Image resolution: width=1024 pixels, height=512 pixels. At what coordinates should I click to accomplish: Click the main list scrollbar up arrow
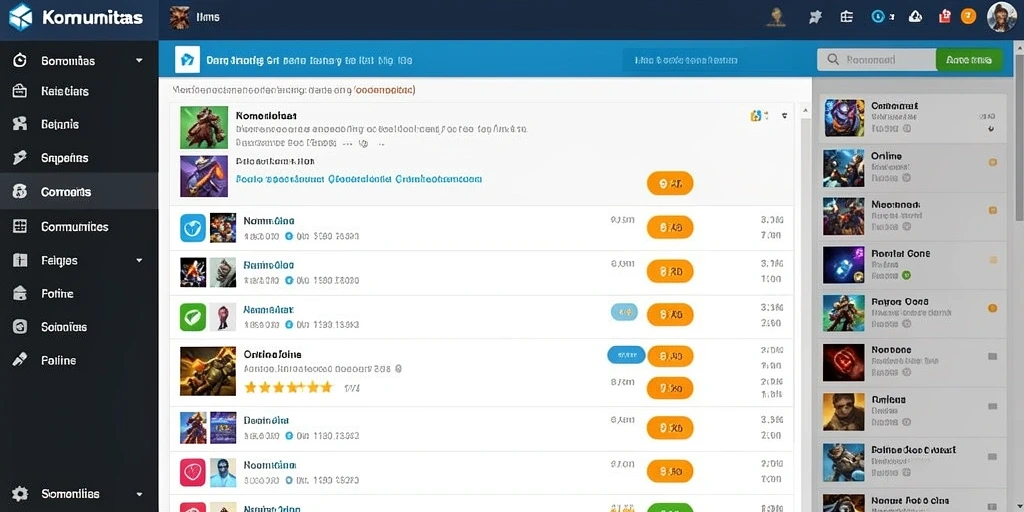tap(805, 109)
